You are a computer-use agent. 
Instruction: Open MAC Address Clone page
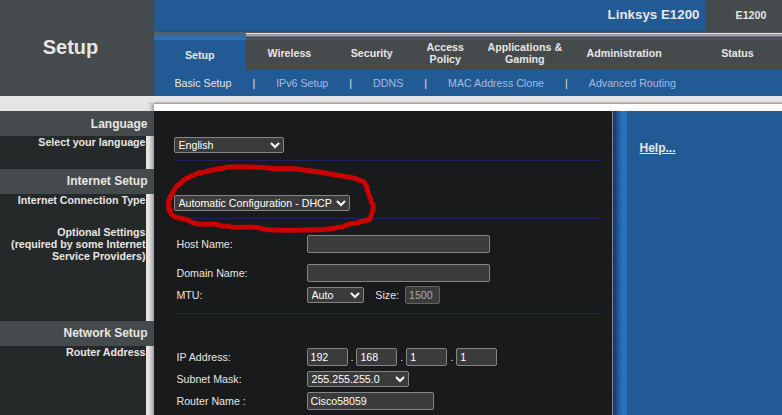click(x=496, y=83)
